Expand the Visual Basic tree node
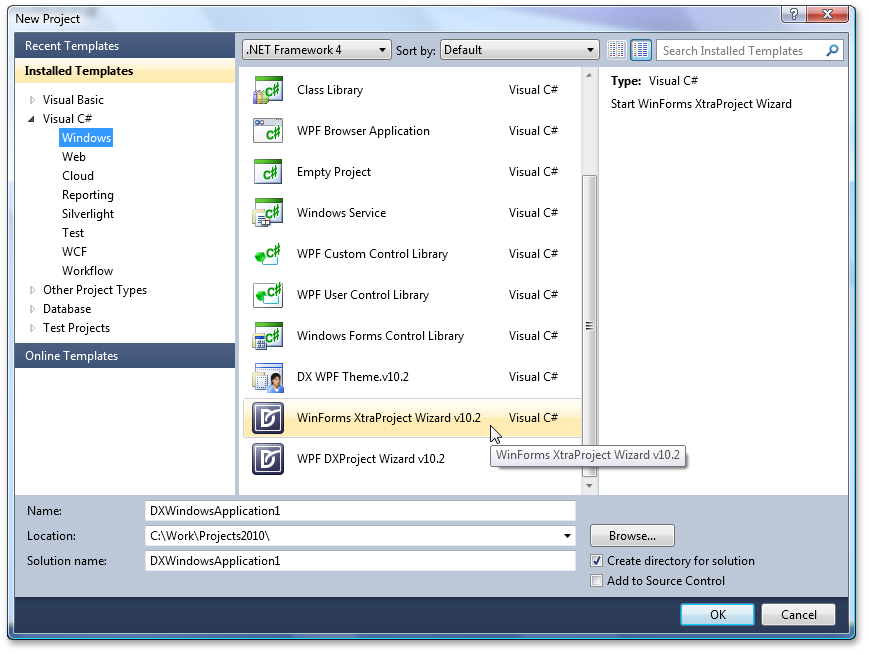The image size is (869, 655). click(x=32, y=100)
